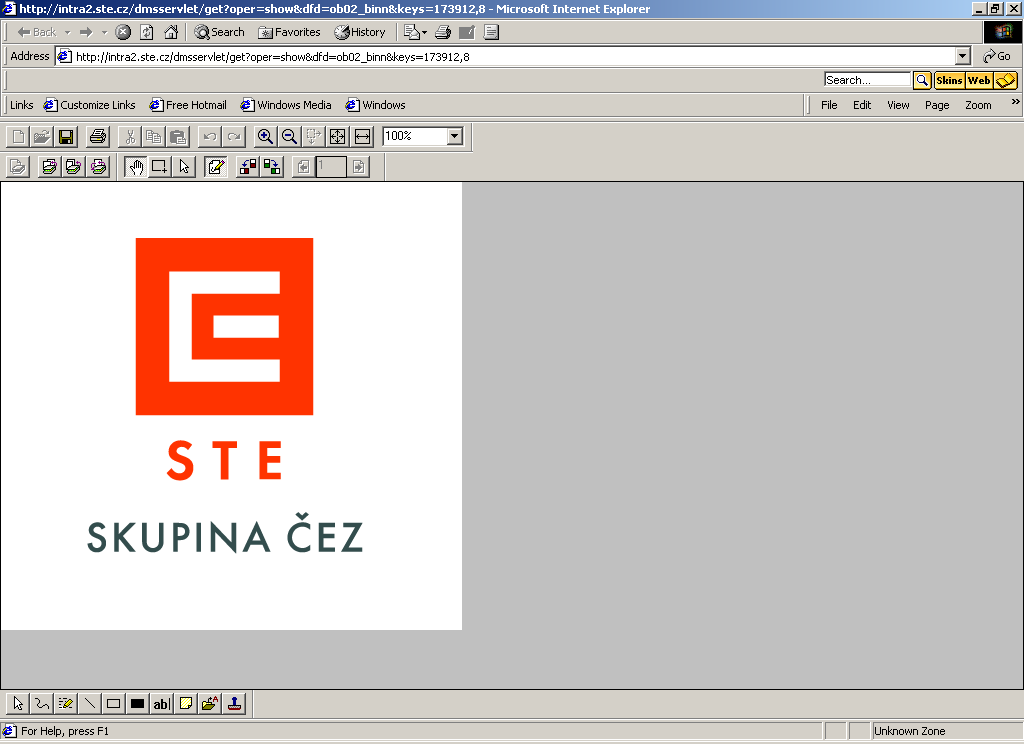Expand the address bar dropdown arrow

(x=963, y=57)
